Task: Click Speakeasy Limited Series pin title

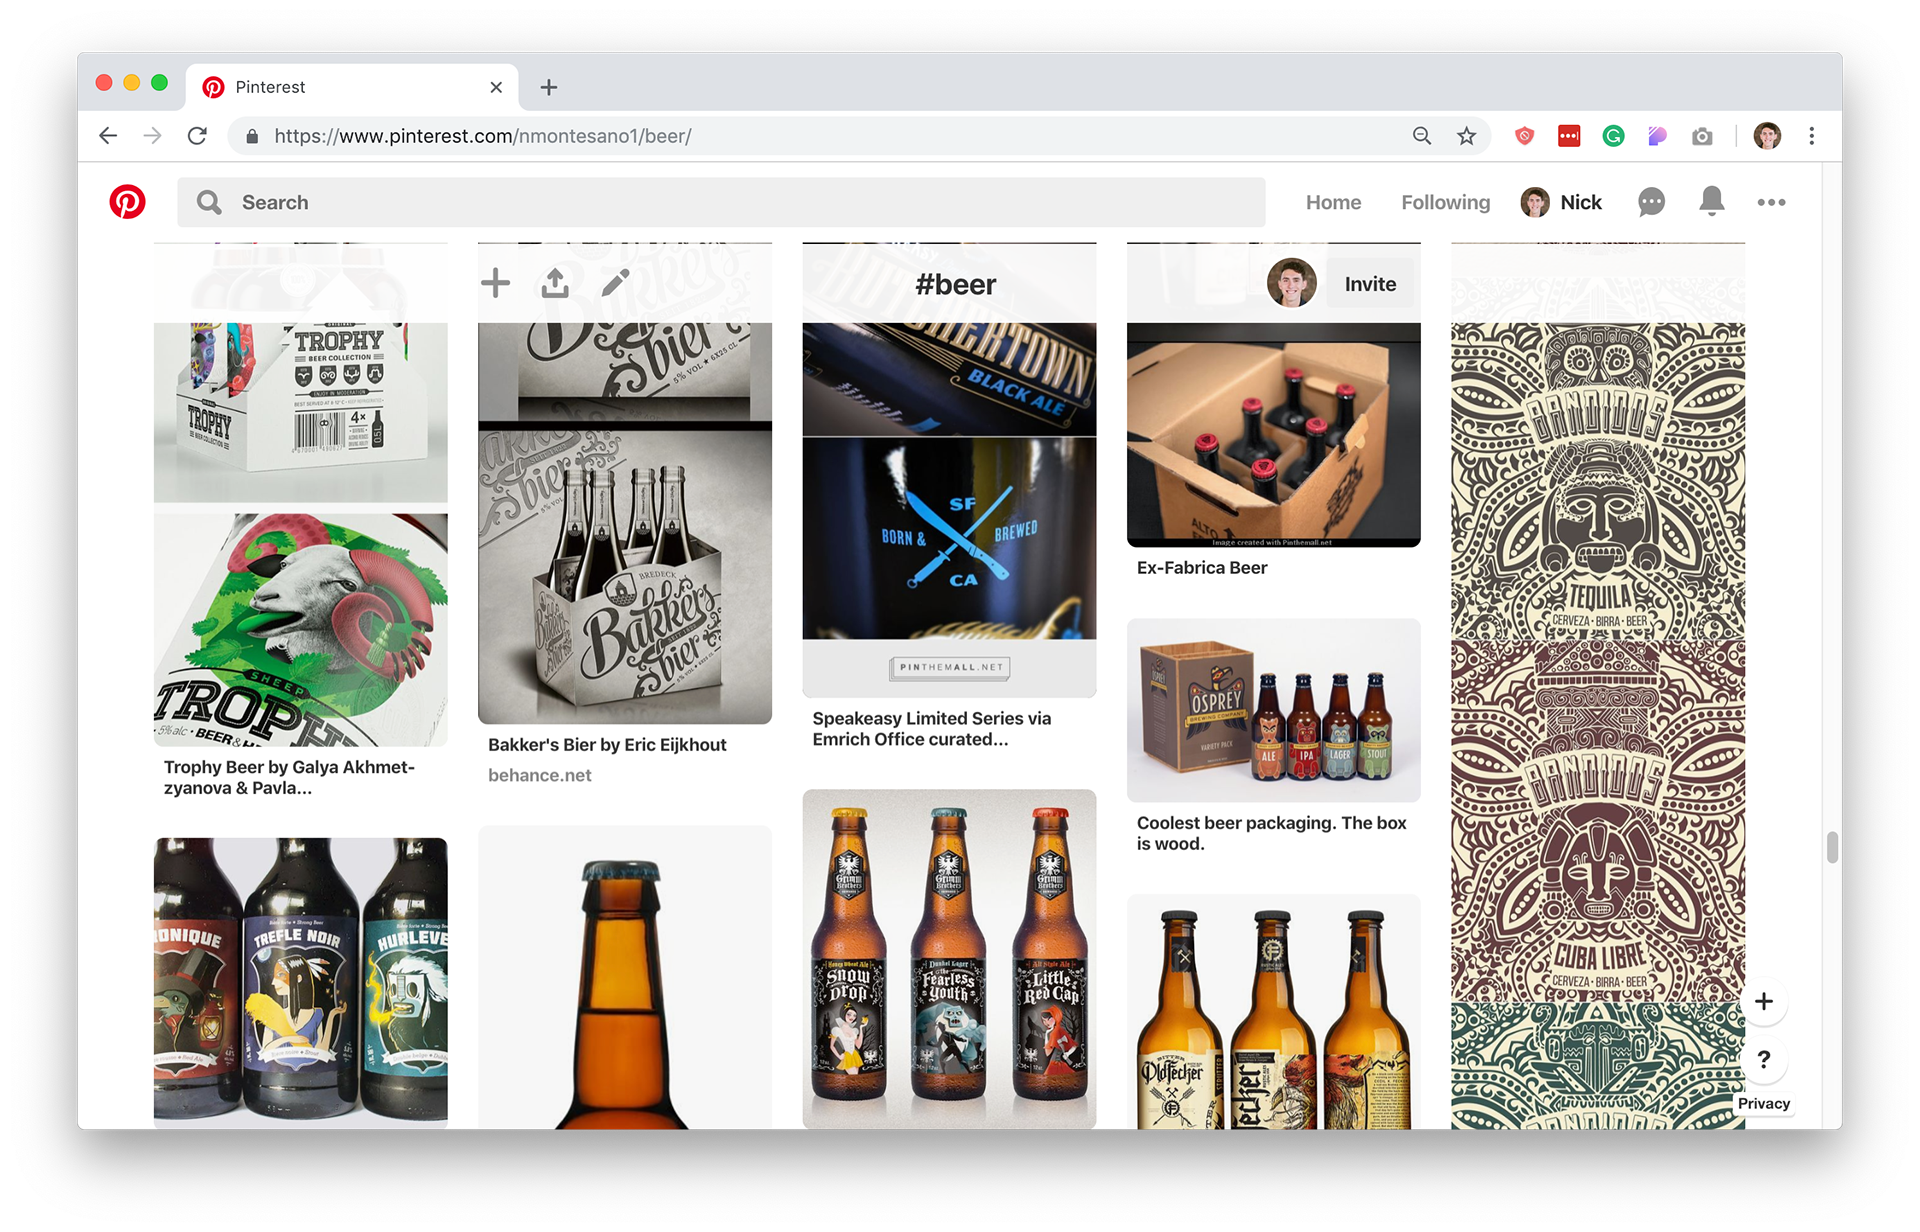Action: pyautogui.click(x=931, y=729)
